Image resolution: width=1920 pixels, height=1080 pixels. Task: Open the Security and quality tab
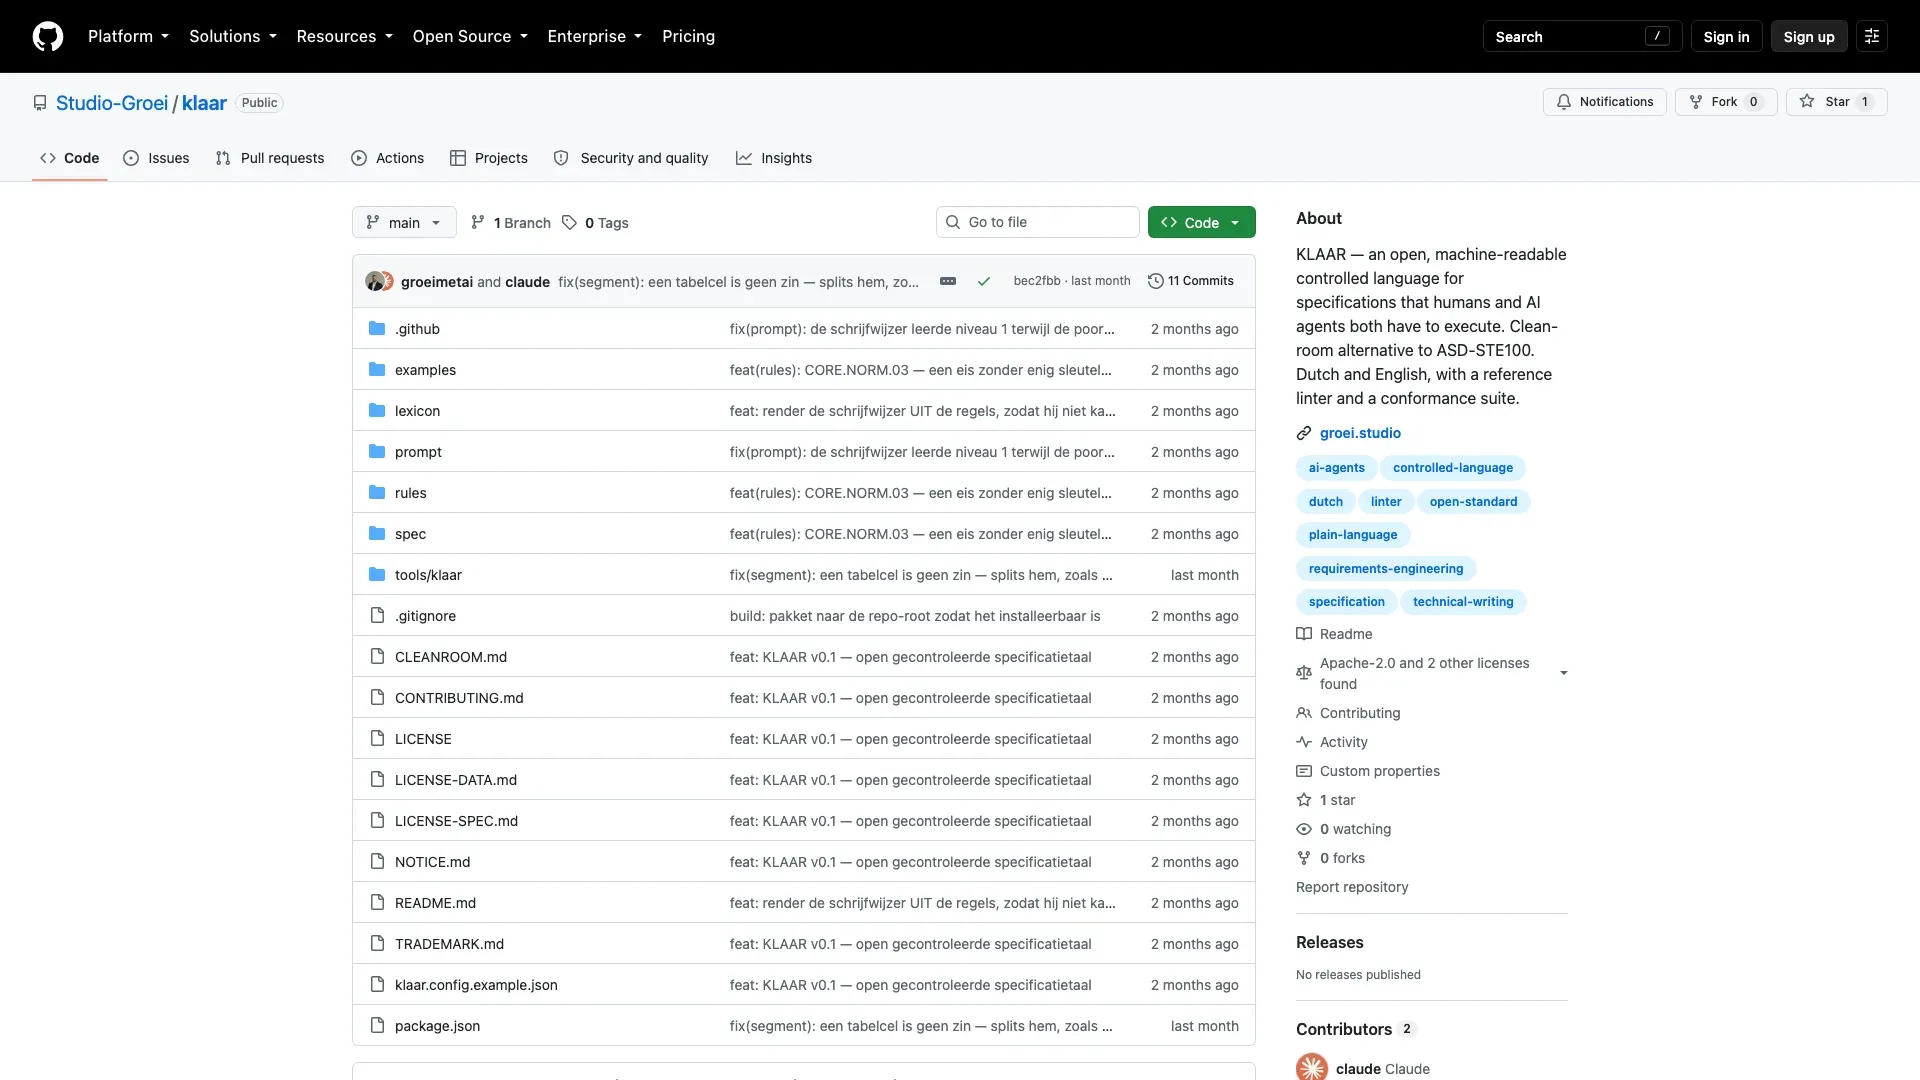pyautogui.click(x=631, y=158)
